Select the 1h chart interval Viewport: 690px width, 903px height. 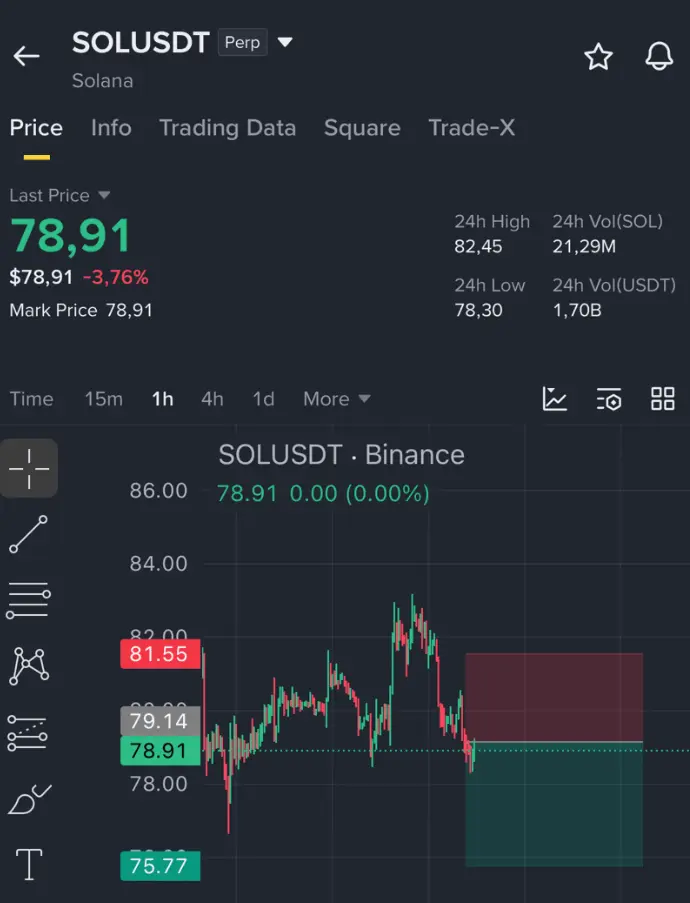tap(162, 399)
